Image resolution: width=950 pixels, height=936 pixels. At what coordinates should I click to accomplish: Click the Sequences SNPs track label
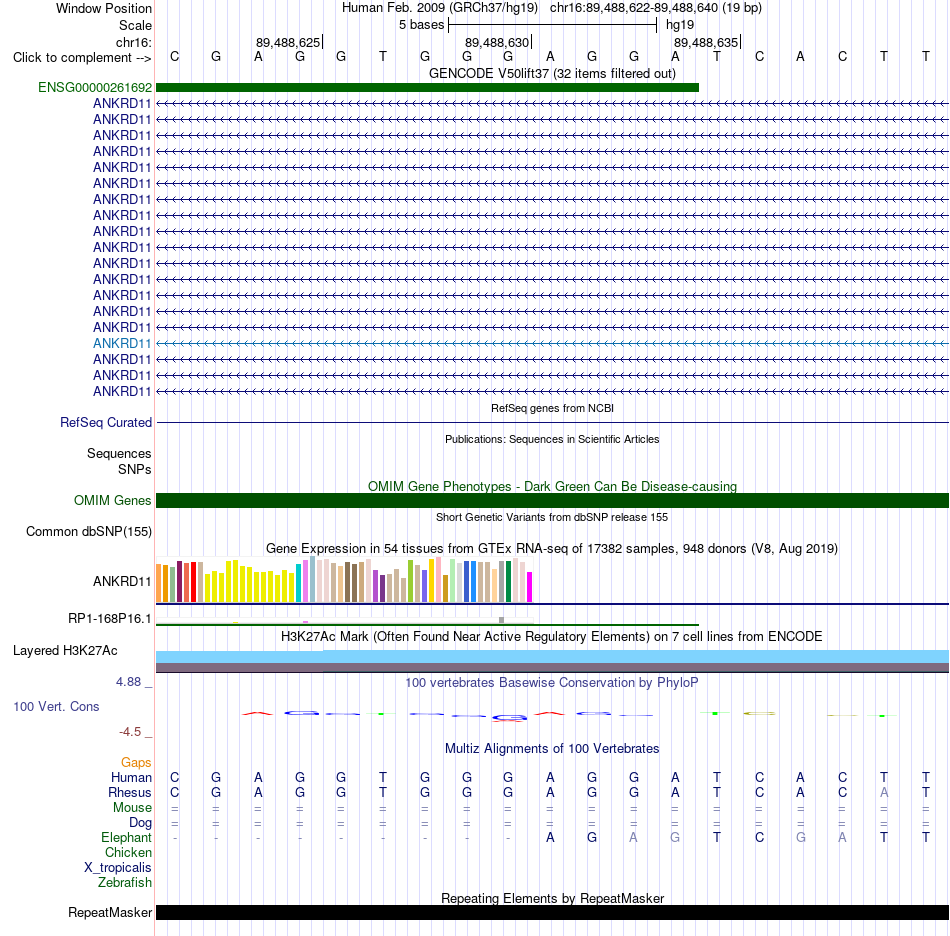[x=119, y=462]
